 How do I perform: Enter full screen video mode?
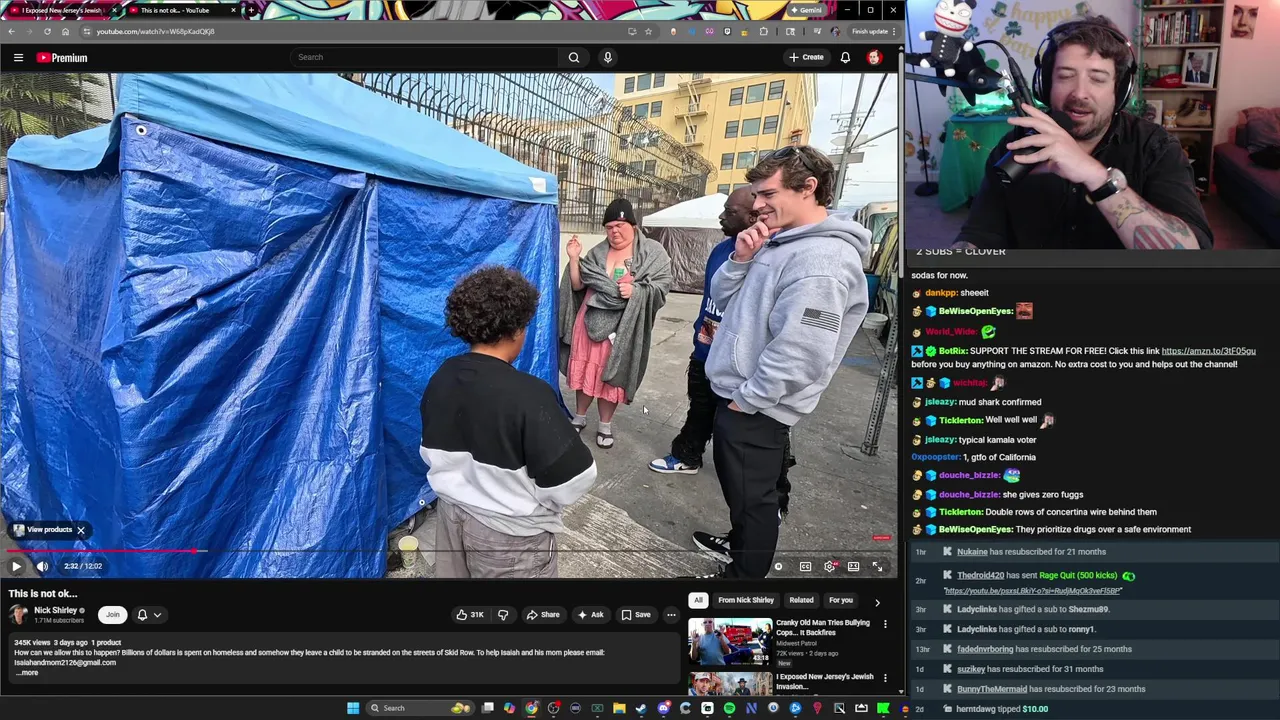(x=877, y=567)
